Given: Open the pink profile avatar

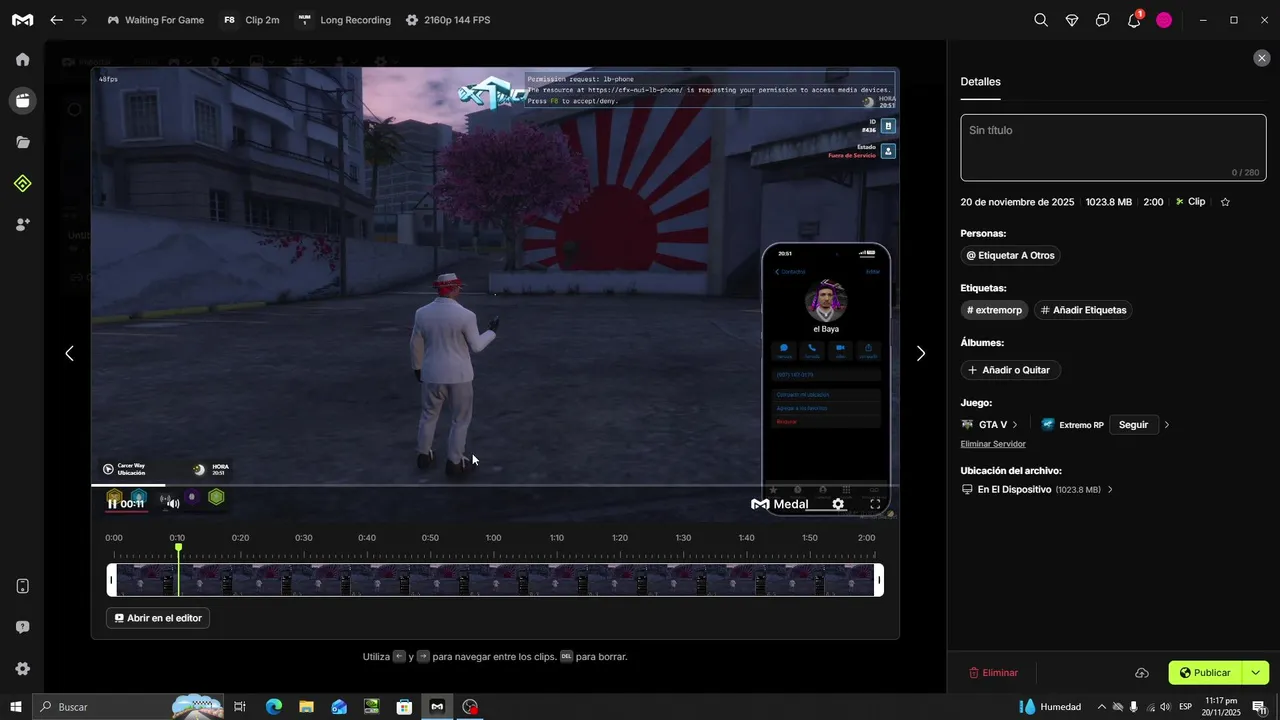Looking at the screenshot, I should point(1164,20).
